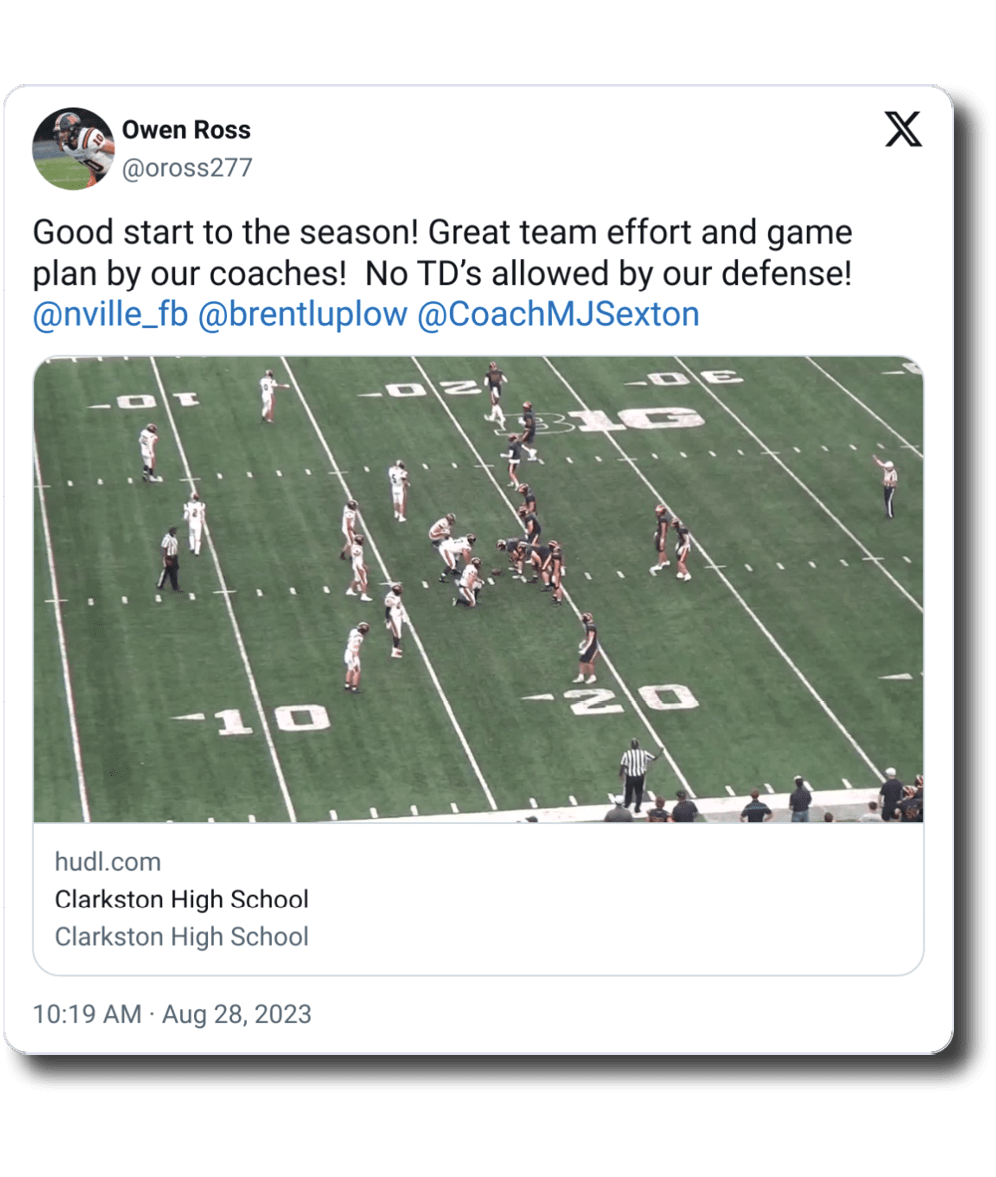
Task: Click the X logo icon
Action: [x=903, y=129]
